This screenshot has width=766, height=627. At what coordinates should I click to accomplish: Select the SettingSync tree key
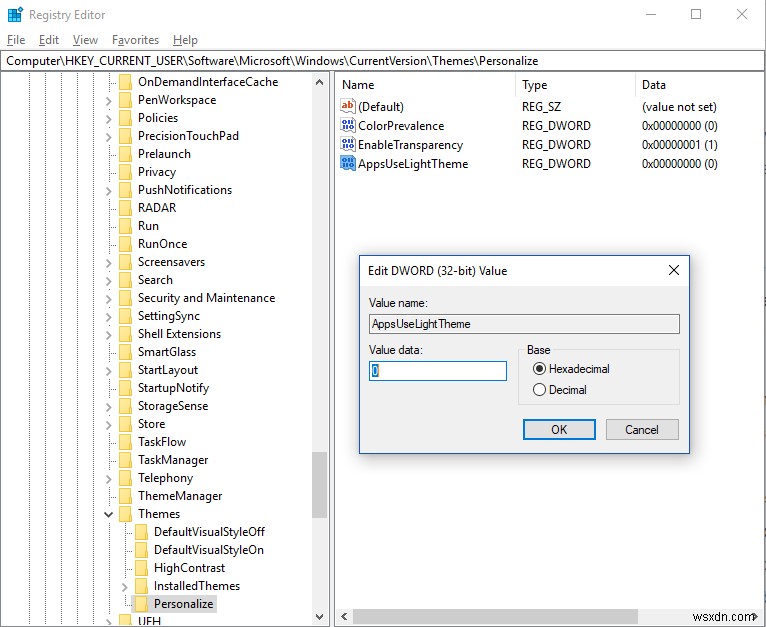pos(169,316)
